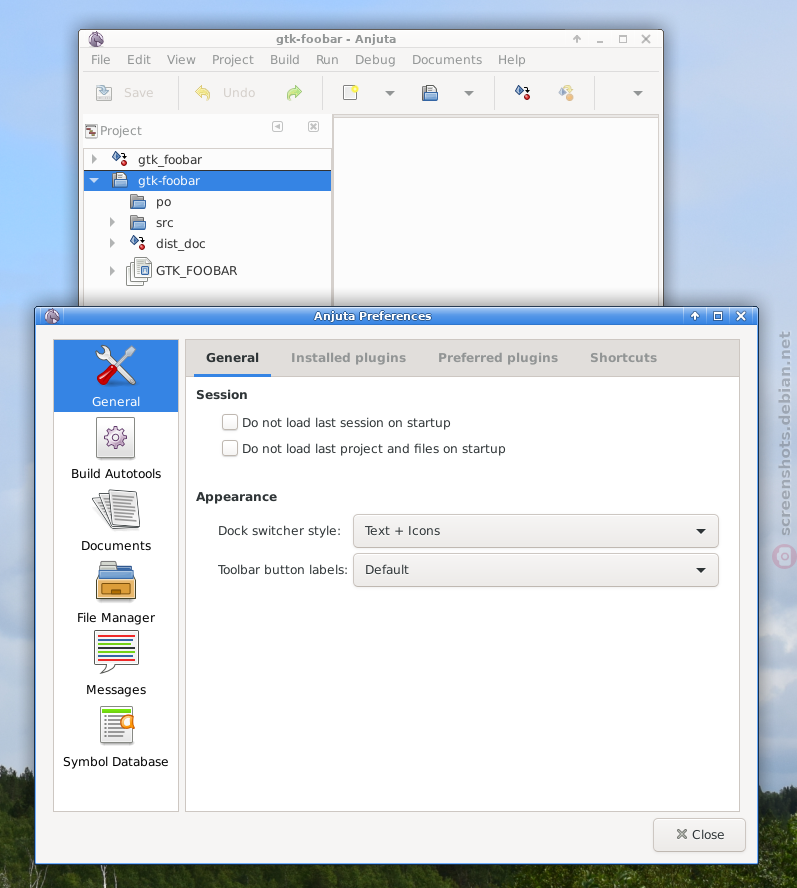797x888 pixels.
Task: Open the Toolbar button labels dropdown
Action: coord(535,570)
